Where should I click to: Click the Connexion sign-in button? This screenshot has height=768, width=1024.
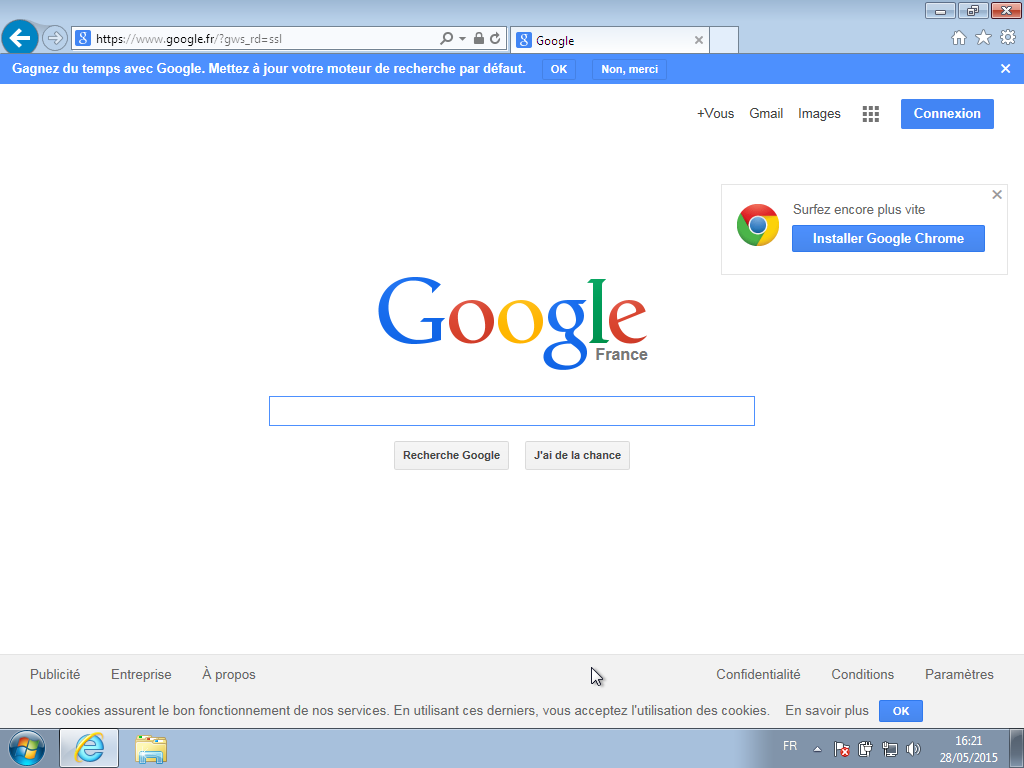947,114
